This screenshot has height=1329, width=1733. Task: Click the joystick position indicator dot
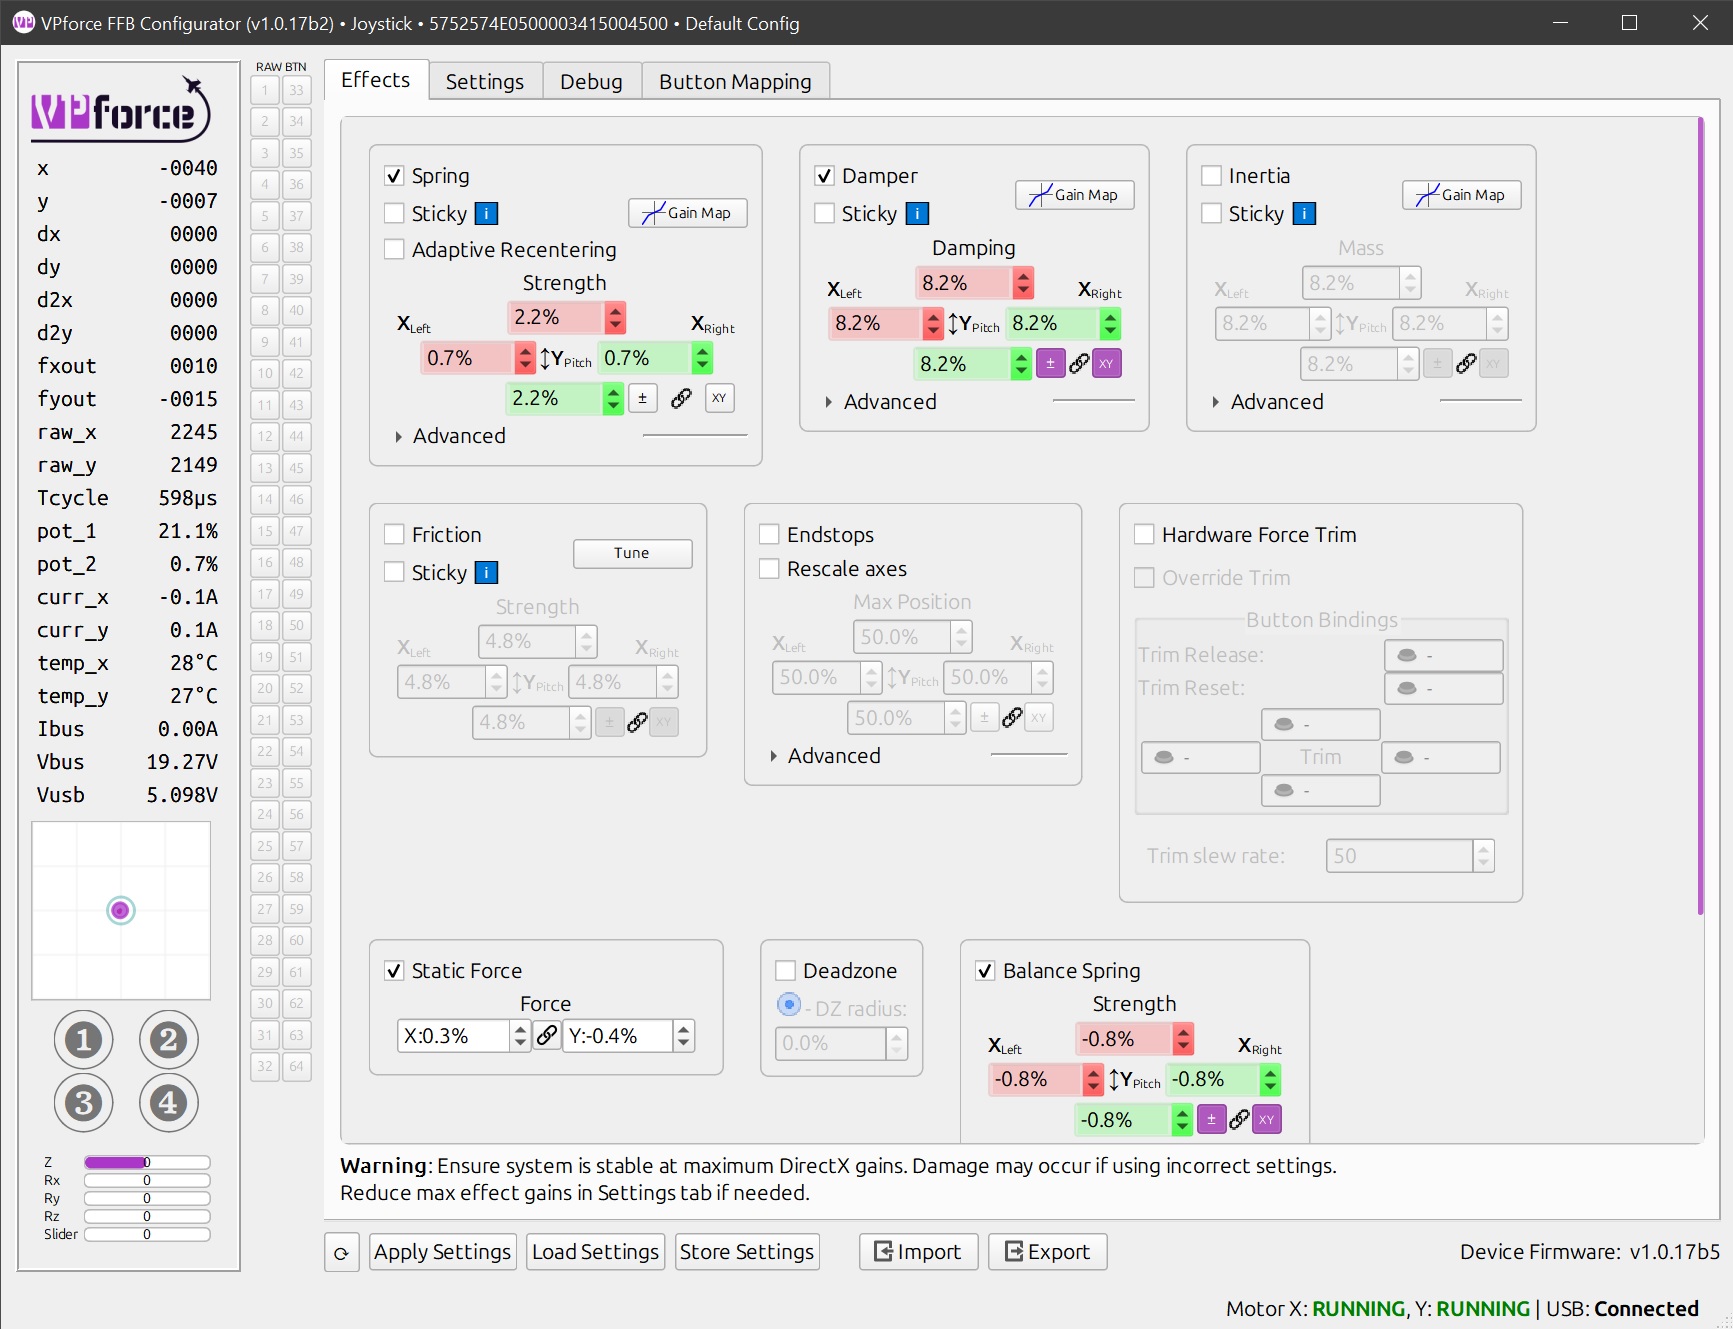121,910
